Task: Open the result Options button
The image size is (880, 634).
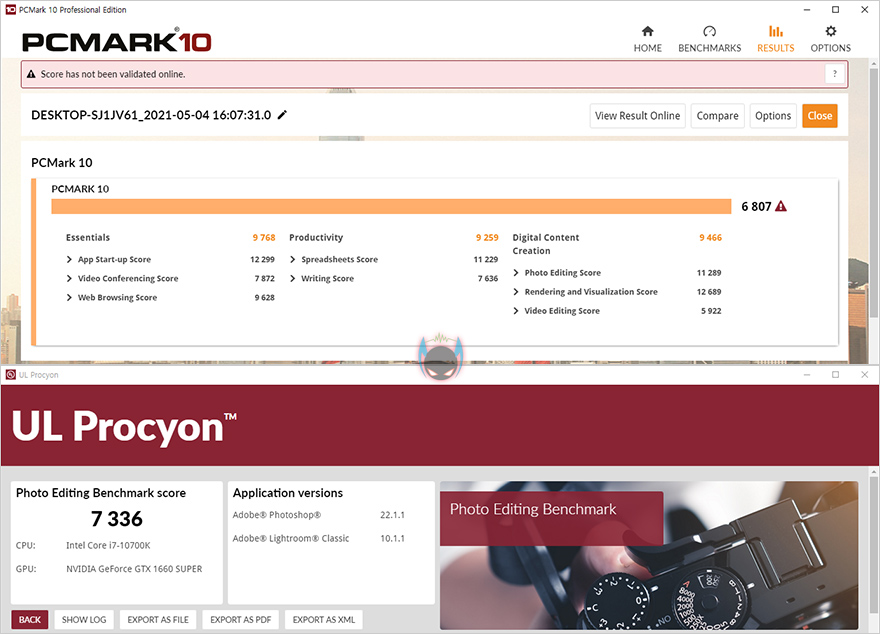Action: pyautogui.click(x=773, y=116)
